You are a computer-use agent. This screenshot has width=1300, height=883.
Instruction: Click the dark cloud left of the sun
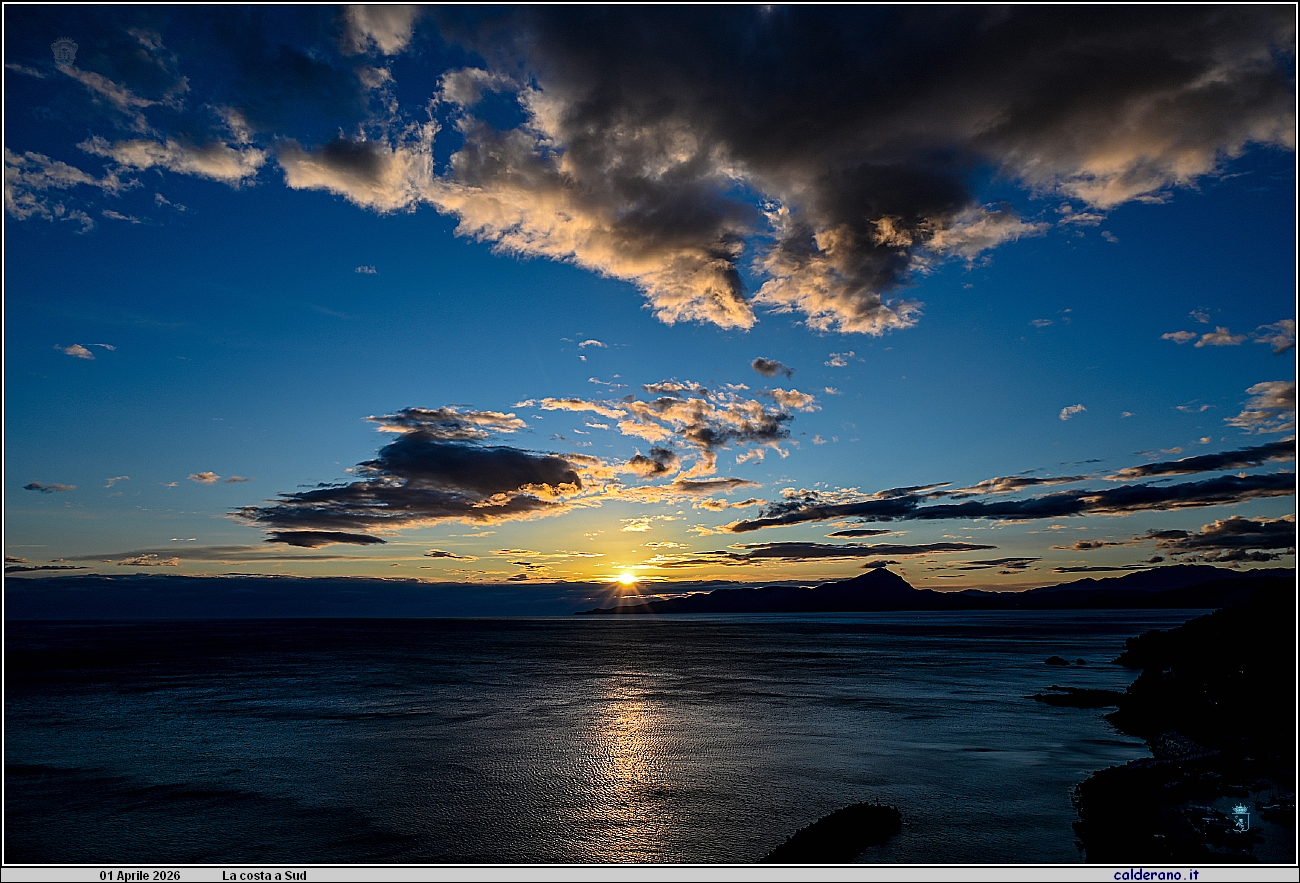[440, 480]
